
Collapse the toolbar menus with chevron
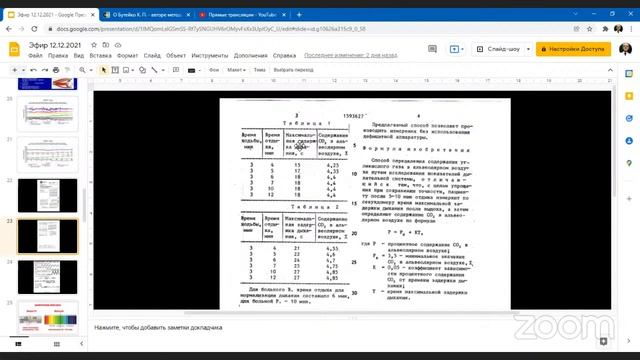[x=610, y=70]
